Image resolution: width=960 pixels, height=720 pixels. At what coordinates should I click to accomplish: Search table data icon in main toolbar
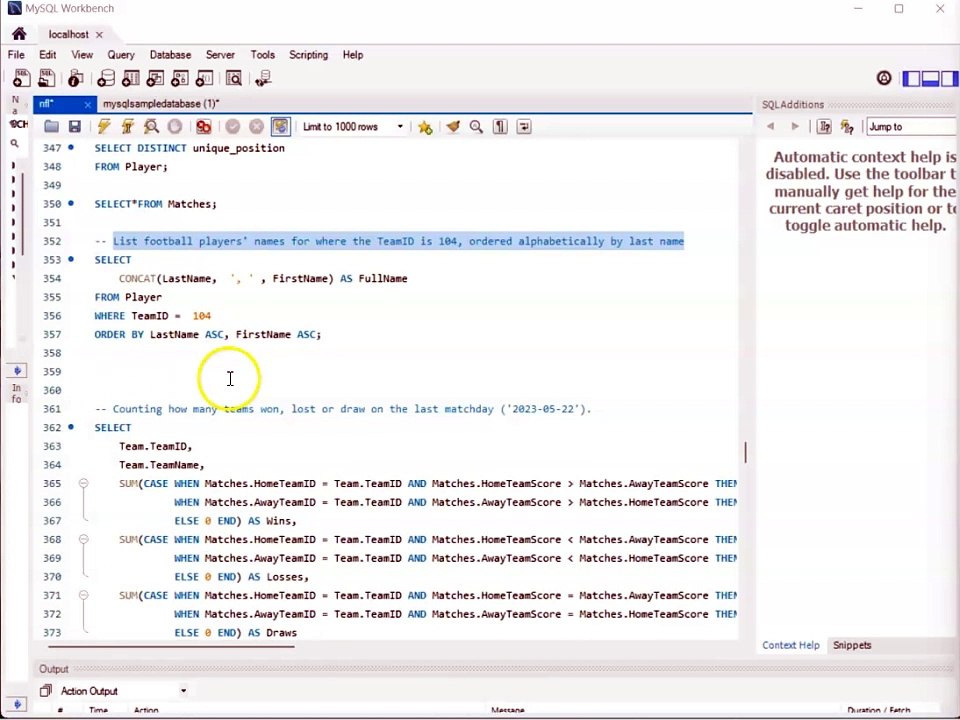point(233,78)
